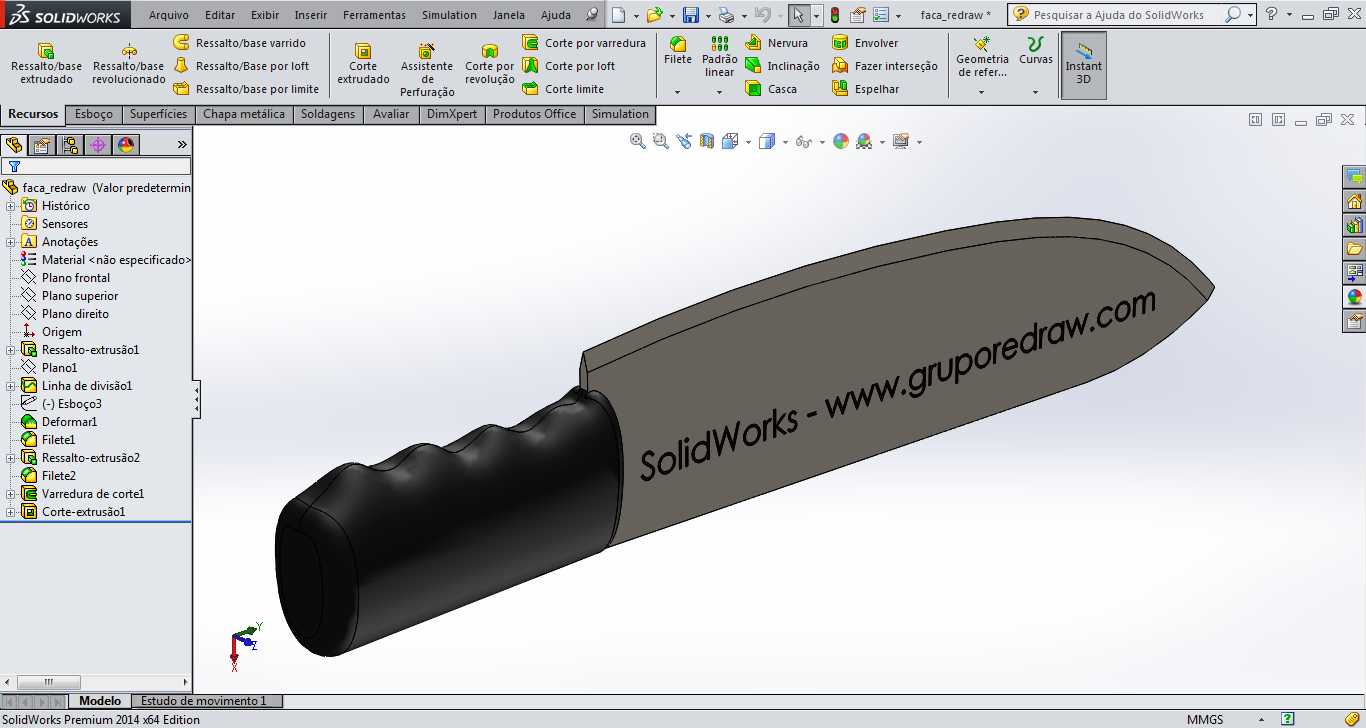Click Ressalto/base por limite
This screenshot has width=1366, height=728.
pos(246,89)
